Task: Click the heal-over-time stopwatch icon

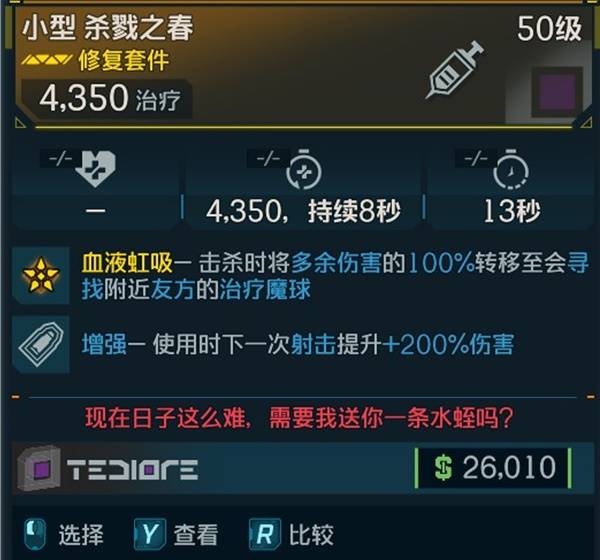Action: 304,170
